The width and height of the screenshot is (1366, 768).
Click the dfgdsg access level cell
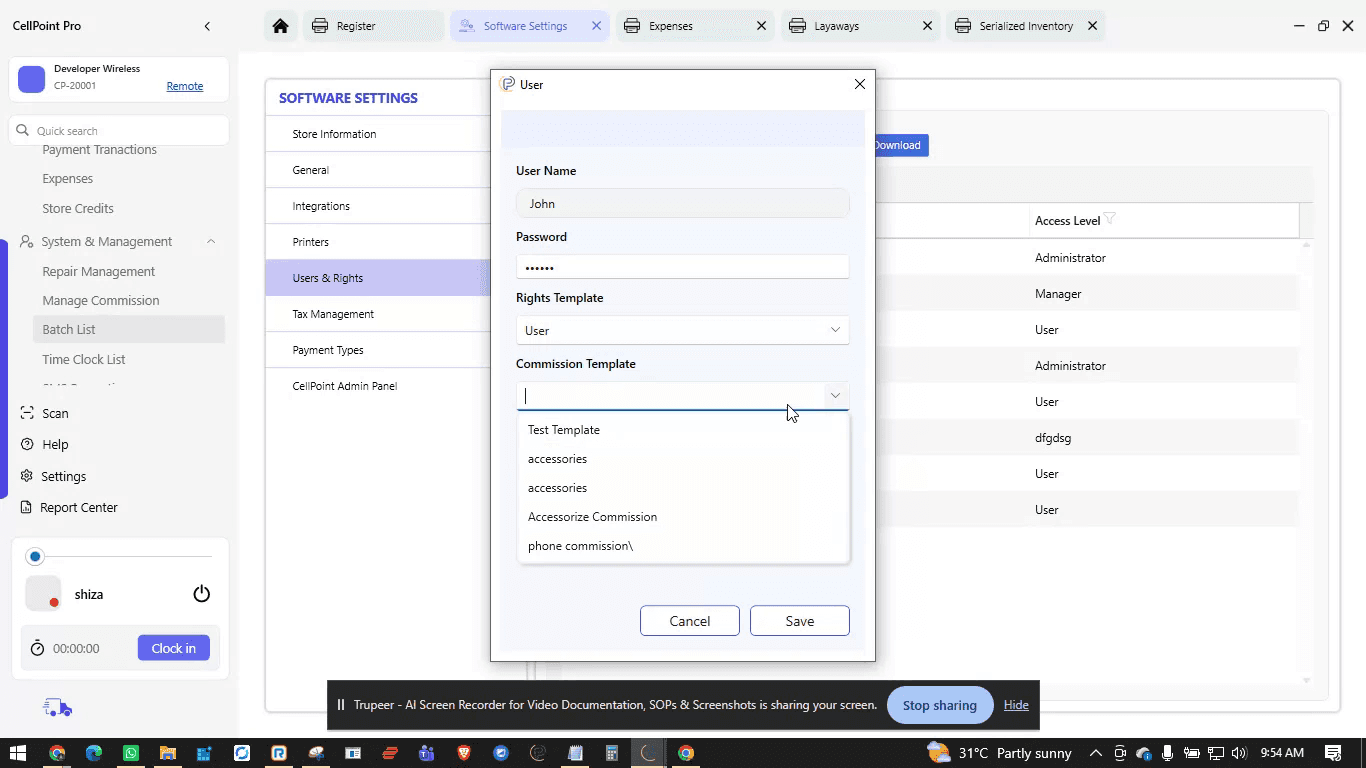1053,438
